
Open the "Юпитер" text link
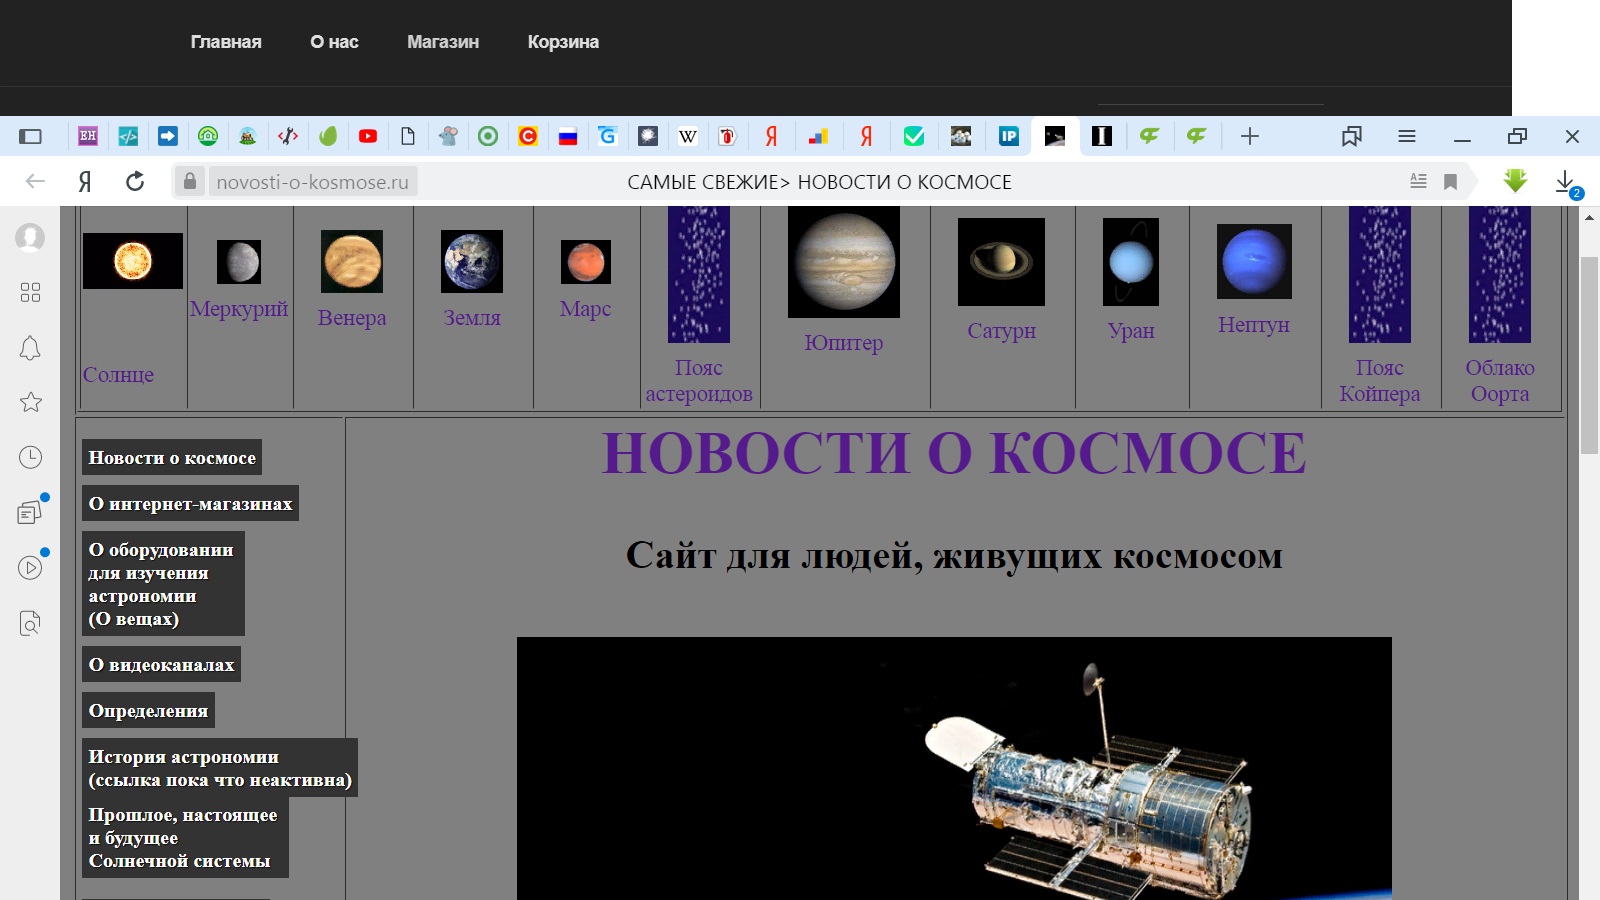click(x=844, y=343)
